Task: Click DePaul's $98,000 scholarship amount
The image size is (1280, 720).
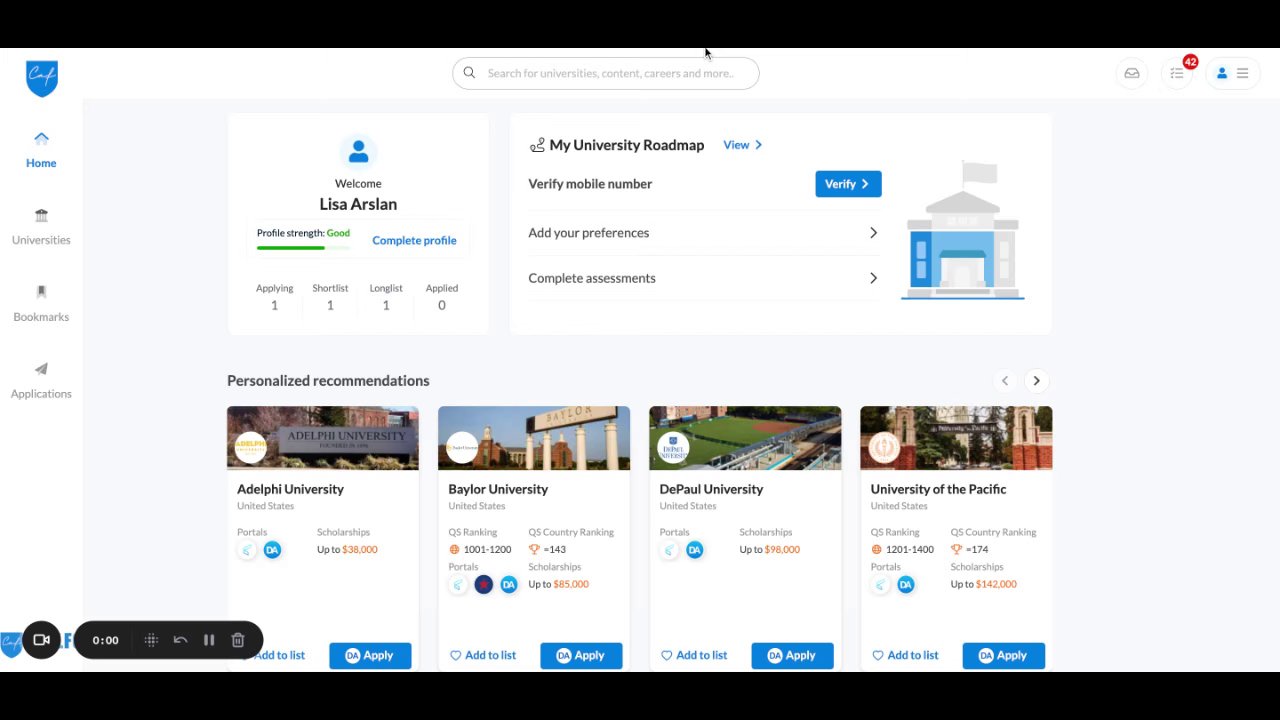Action: click(x=782, y=549)
